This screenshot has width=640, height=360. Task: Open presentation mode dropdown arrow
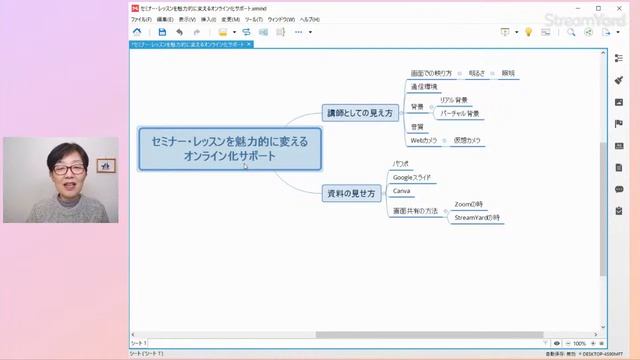517,32
